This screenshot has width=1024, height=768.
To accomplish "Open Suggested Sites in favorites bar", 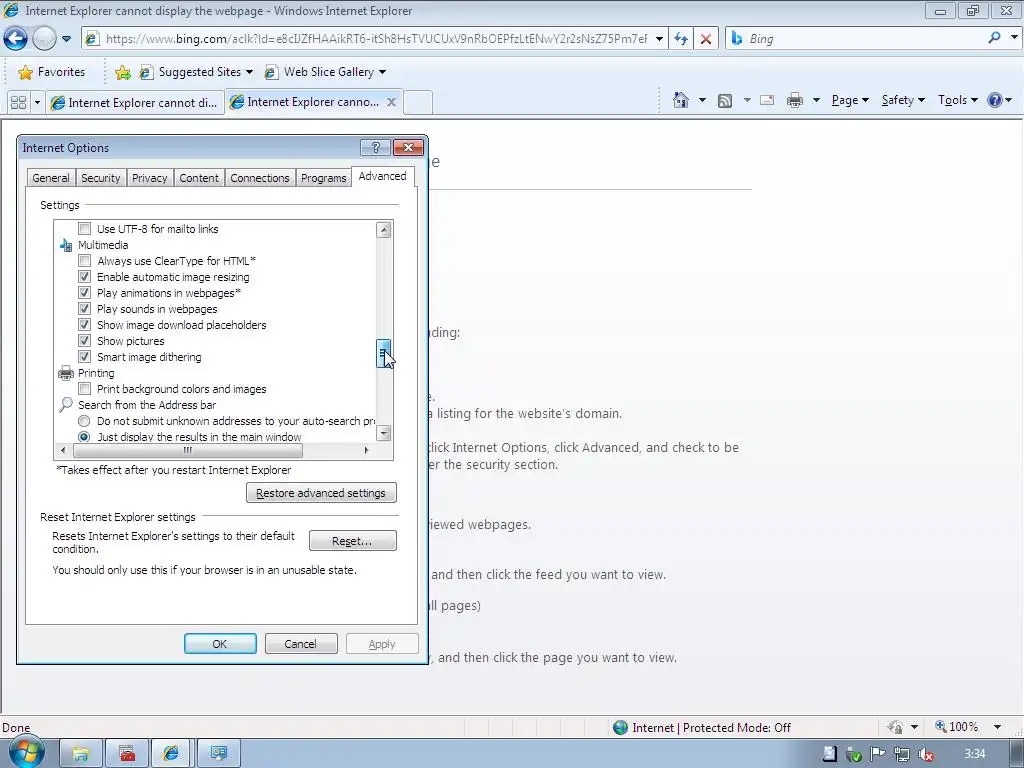I will point(195,72).
